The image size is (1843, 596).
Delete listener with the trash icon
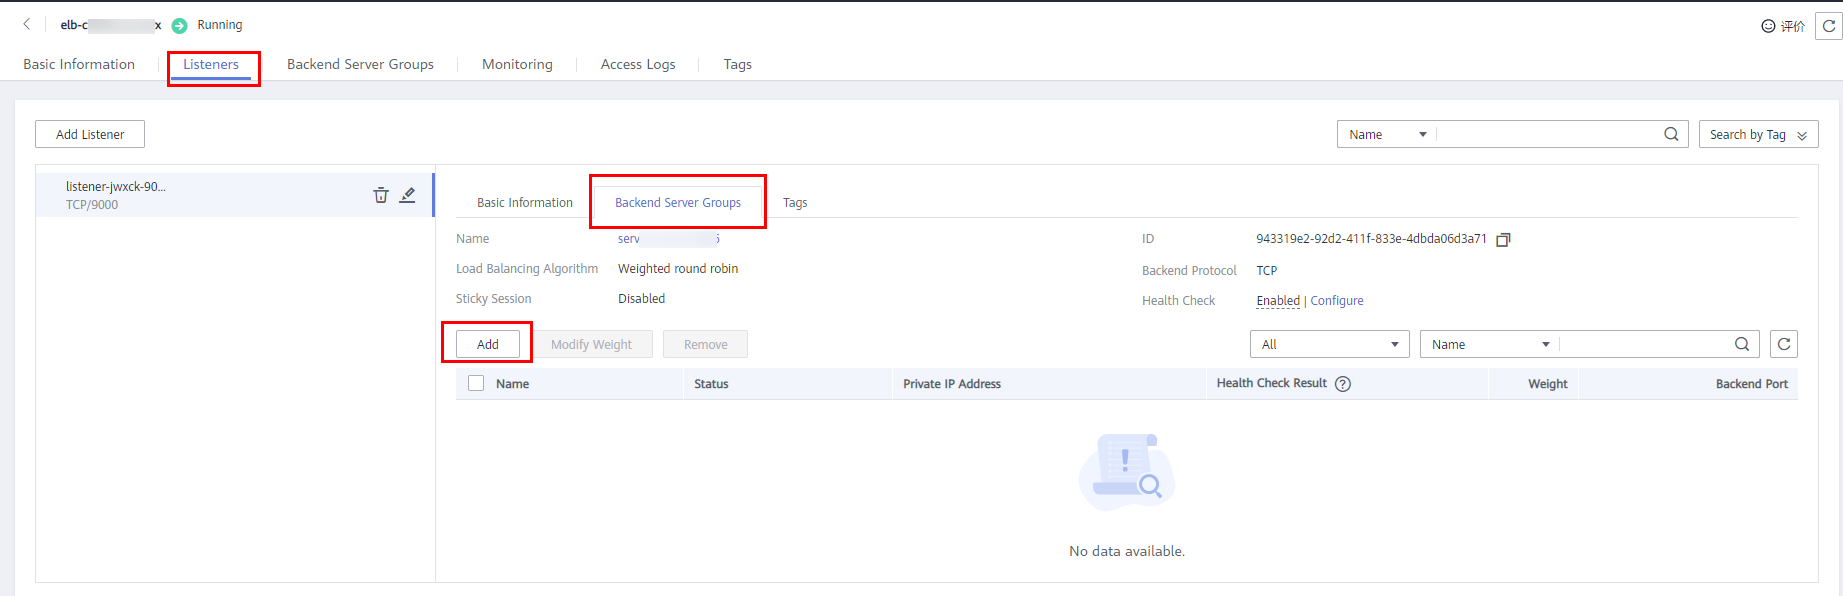(380, 195)
